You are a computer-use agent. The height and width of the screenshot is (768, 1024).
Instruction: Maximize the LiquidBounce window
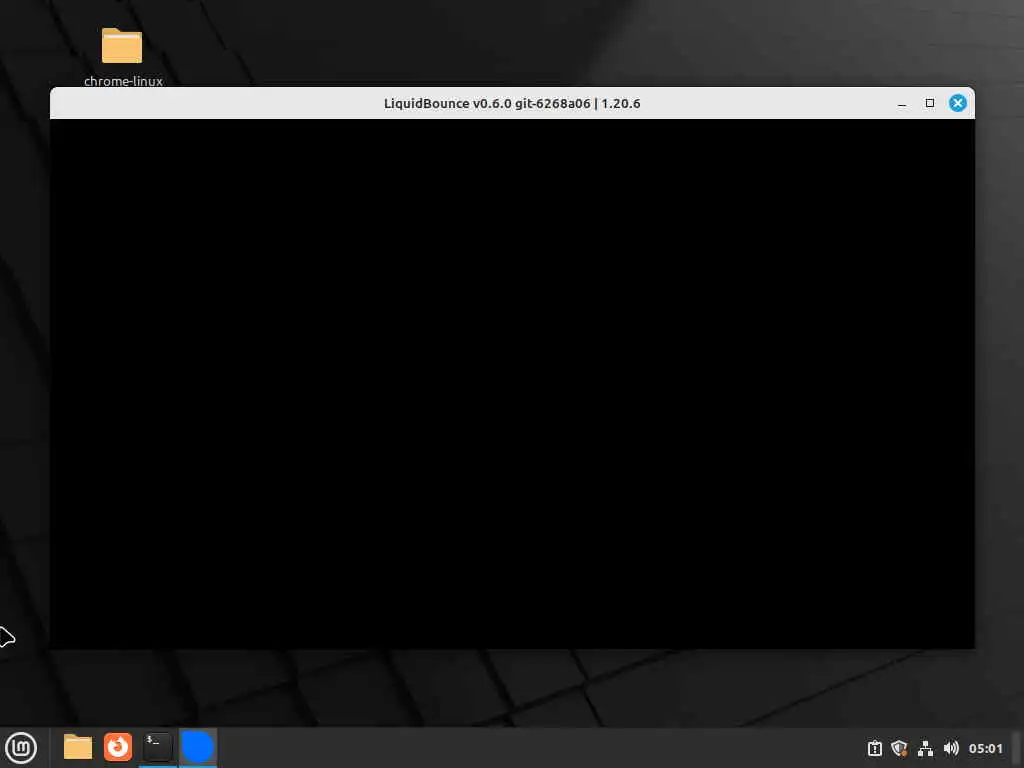pyautogui.click(x=930, y=103)
